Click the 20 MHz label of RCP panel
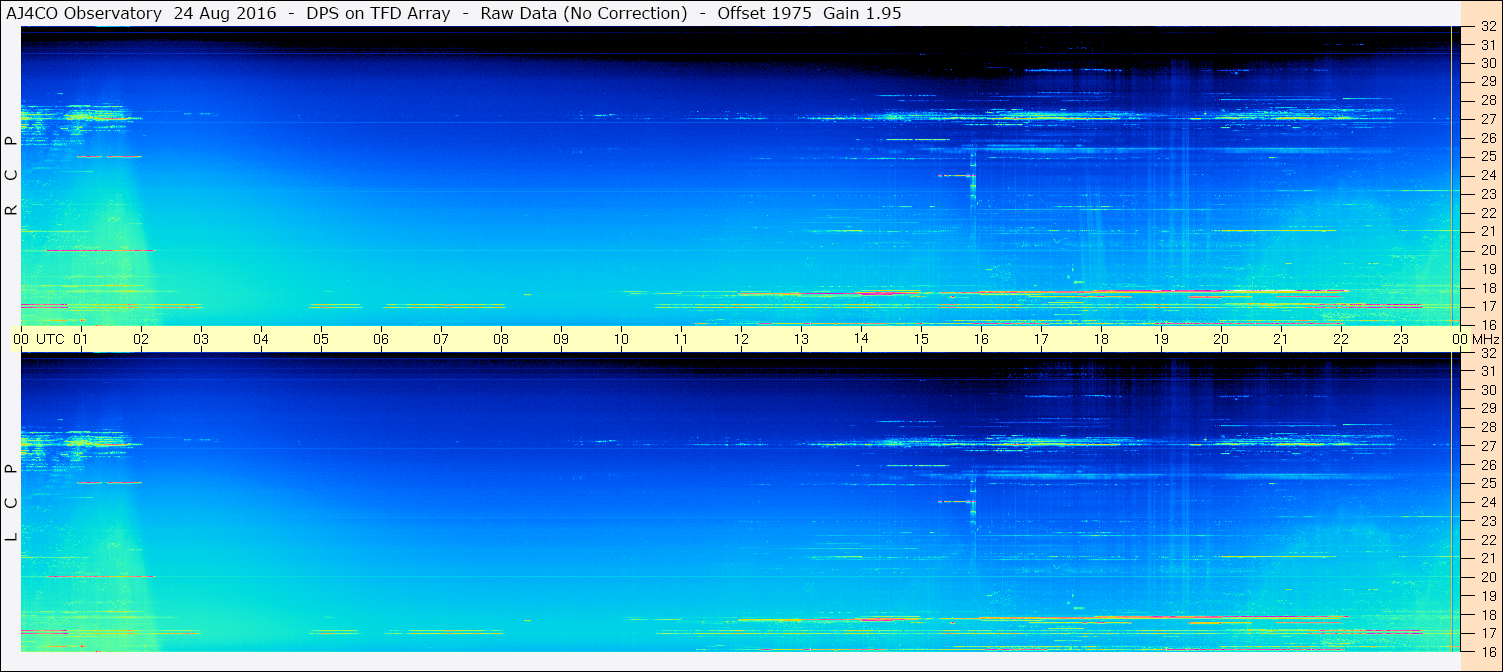1503x672 pixels. tap(1488, 250)
